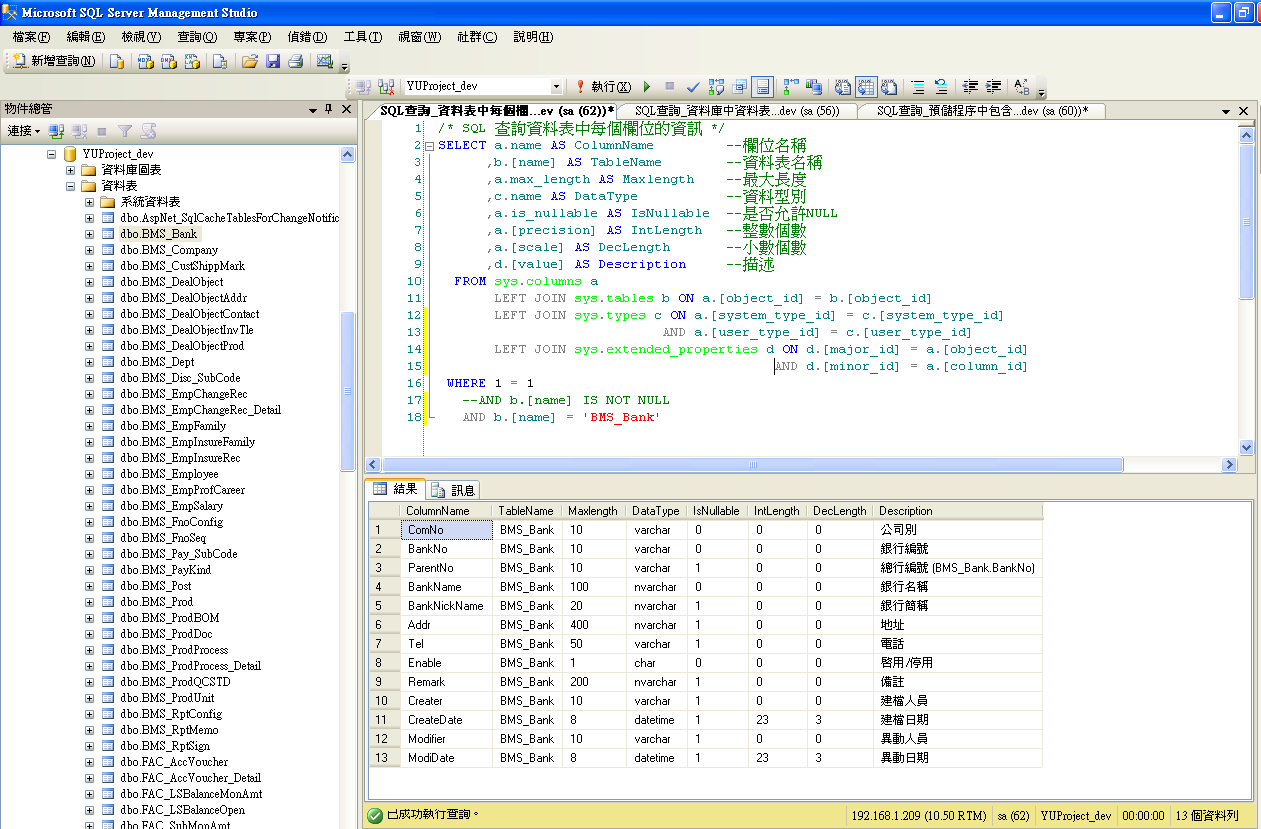
Task: Open the active files dropdown arrow in tab bar
Action: click(x=1226, y=111)
